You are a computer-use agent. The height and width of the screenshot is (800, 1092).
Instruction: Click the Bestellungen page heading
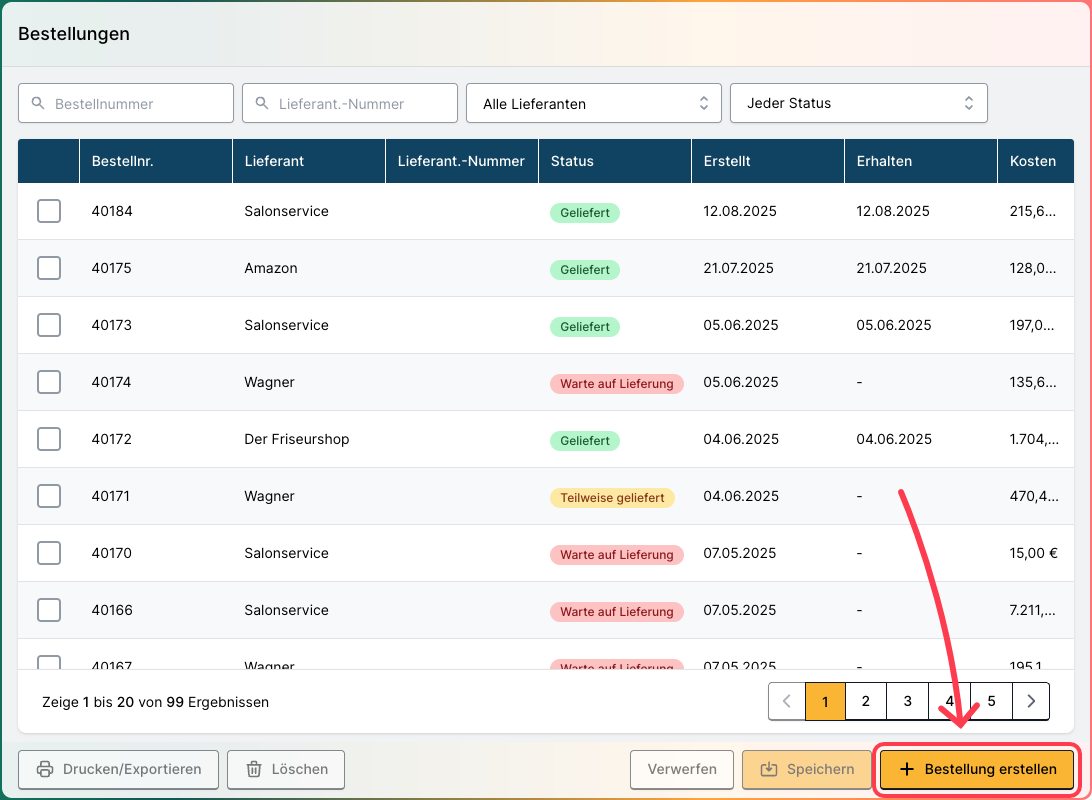click(74, 34)
